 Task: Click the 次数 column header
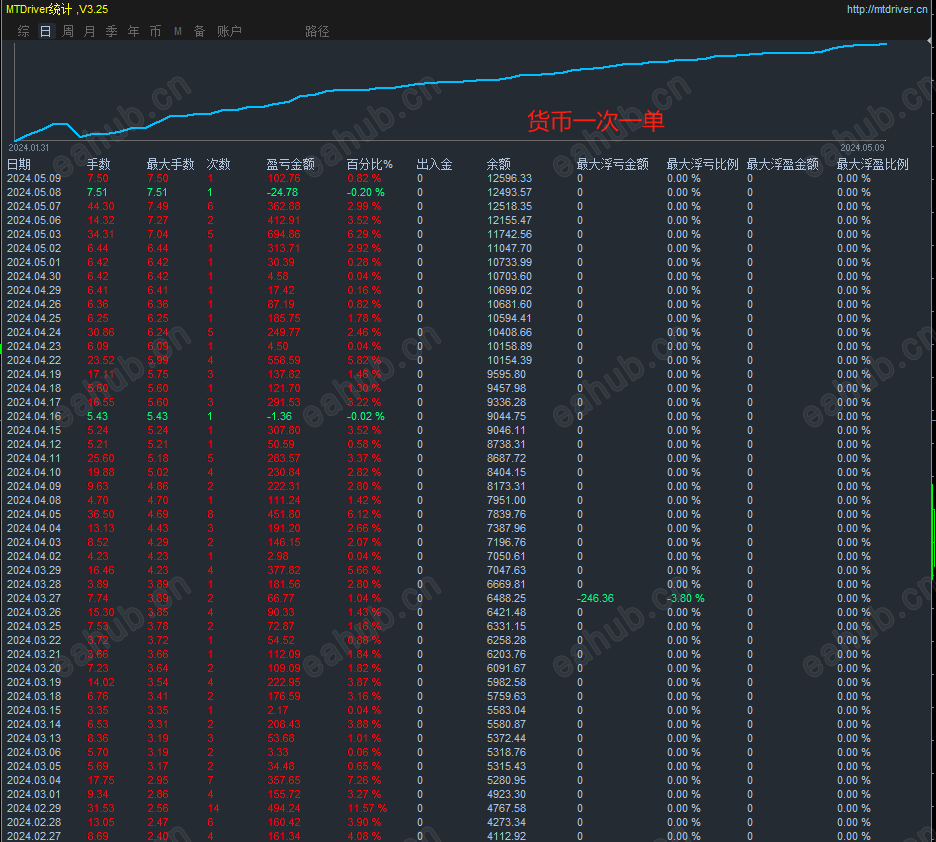point(218,164)
